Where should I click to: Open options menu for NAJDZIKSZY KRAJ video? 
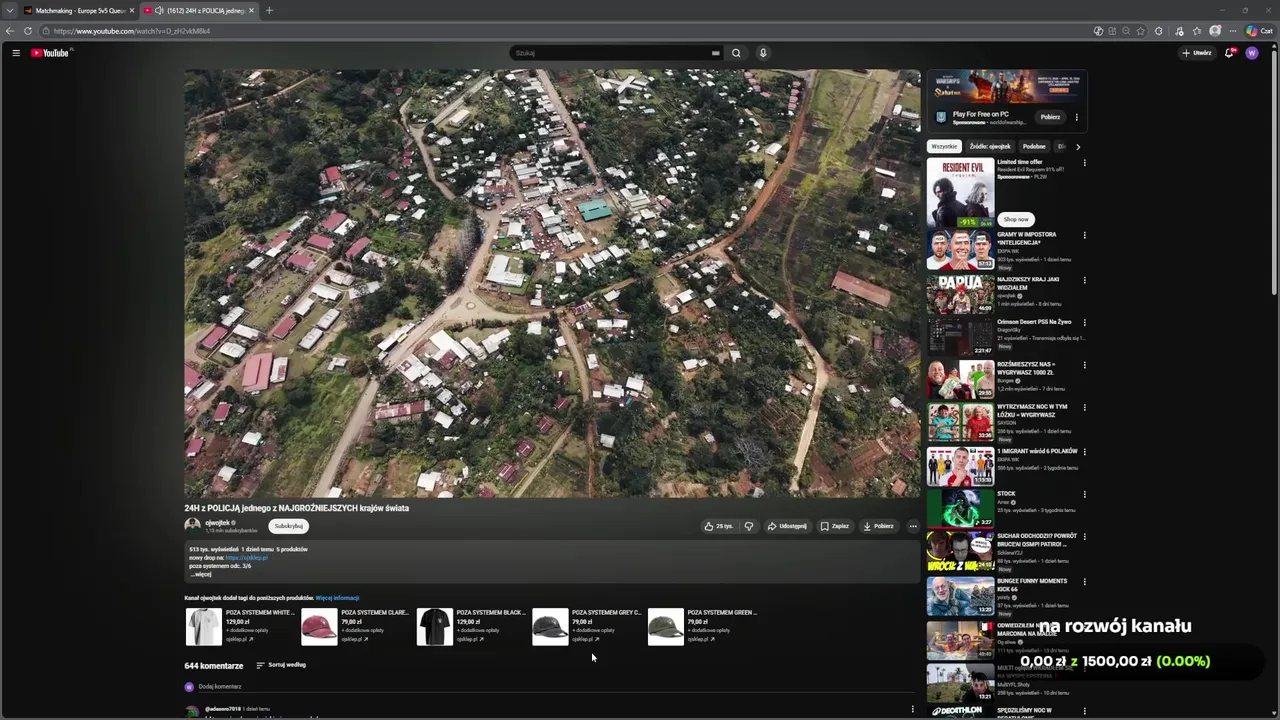click(1084, 281)
